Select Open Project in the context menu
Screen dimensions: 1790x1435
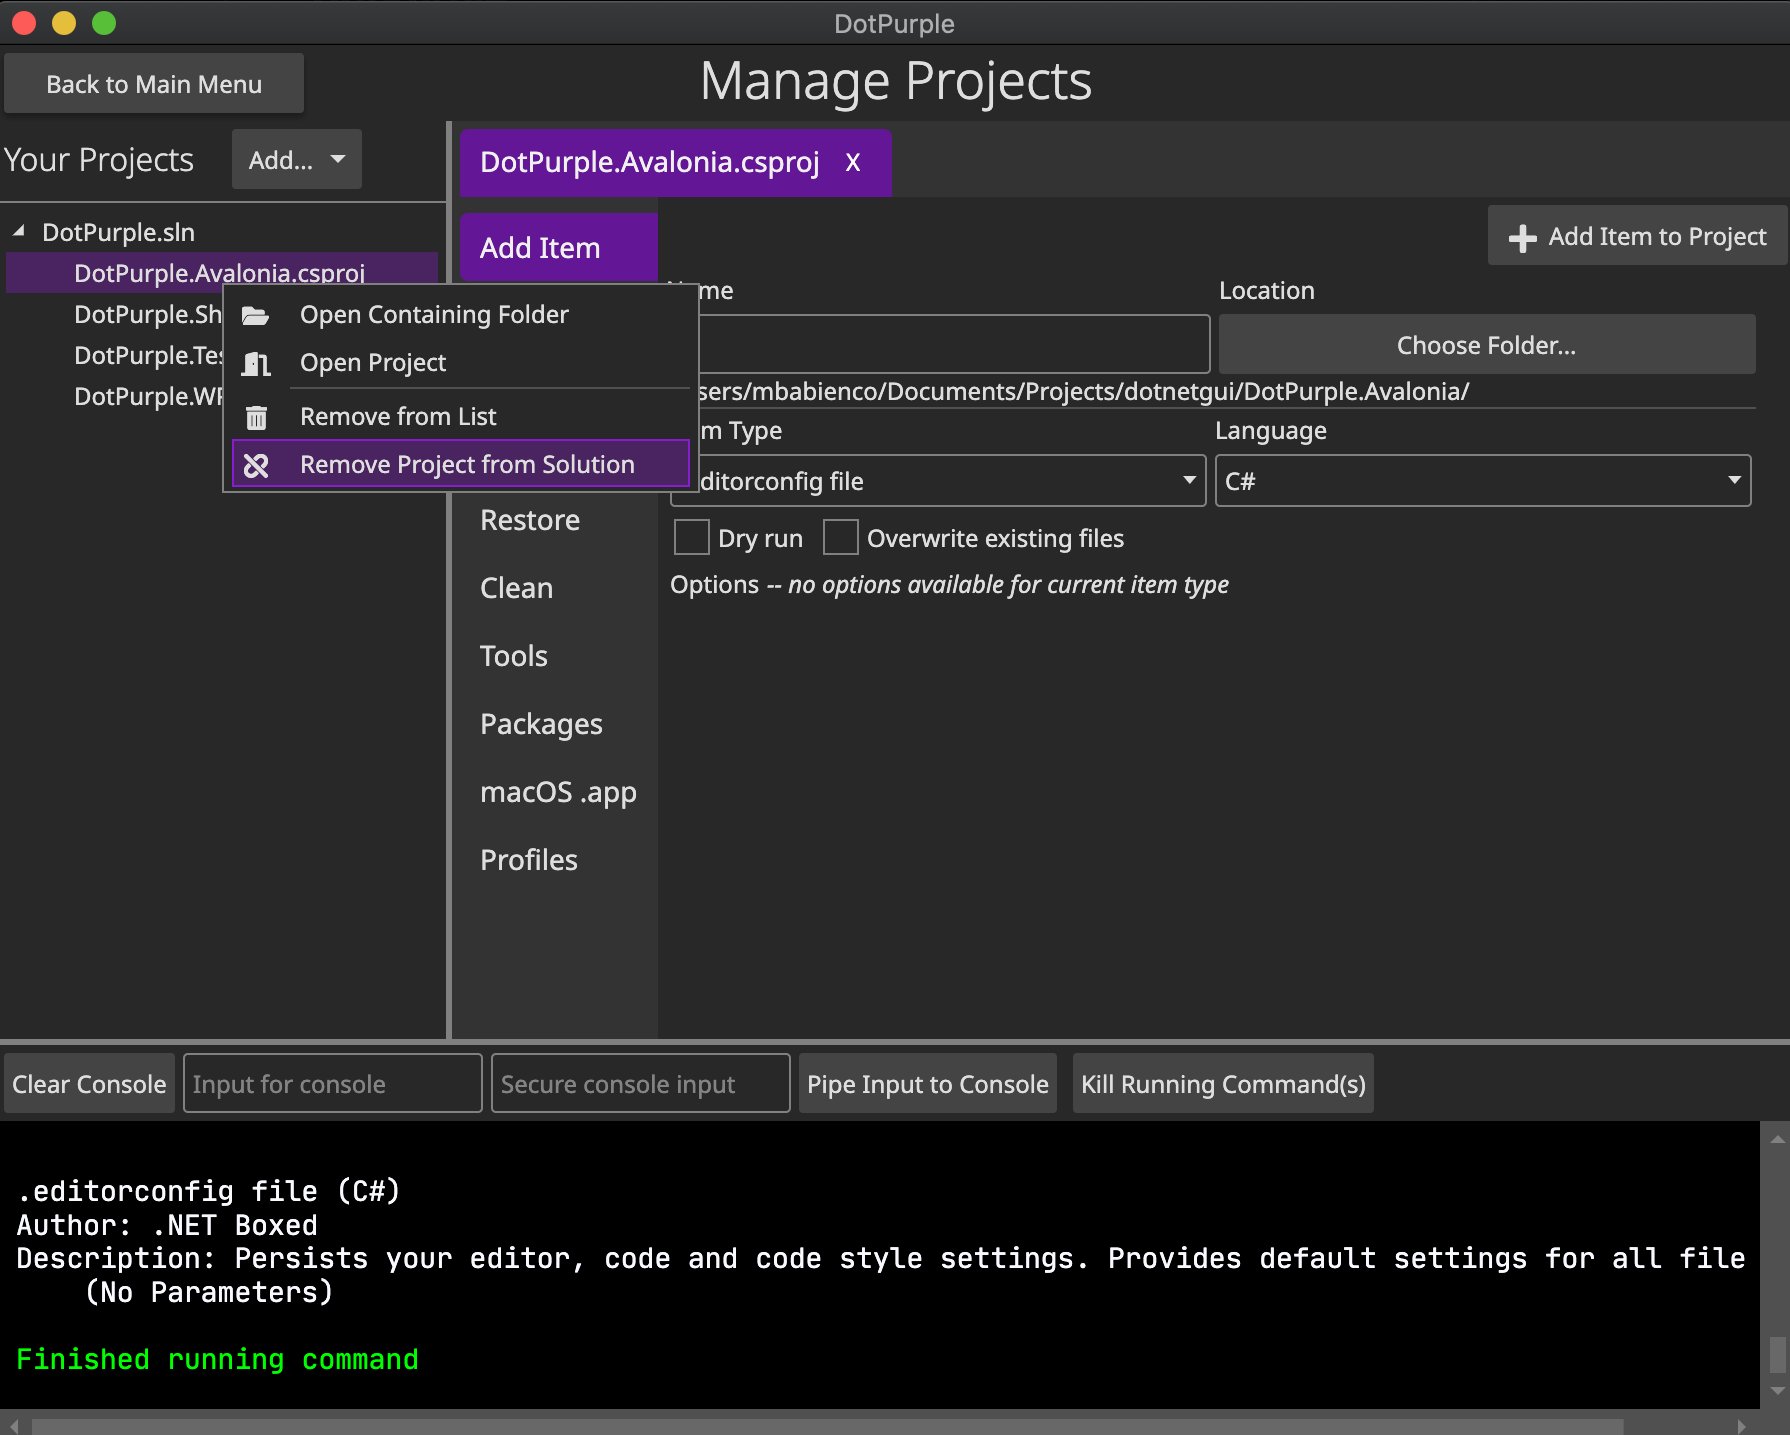(460, 363)
